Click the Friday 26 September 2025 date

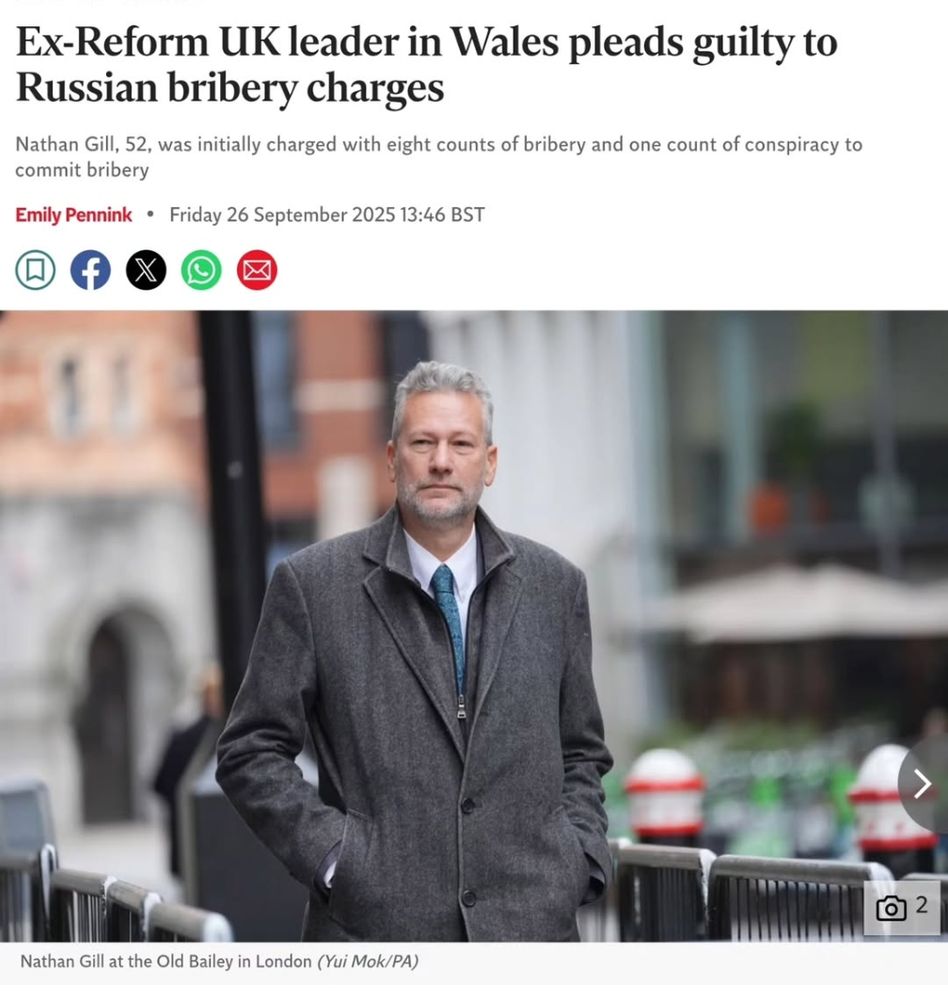[283, 215]
